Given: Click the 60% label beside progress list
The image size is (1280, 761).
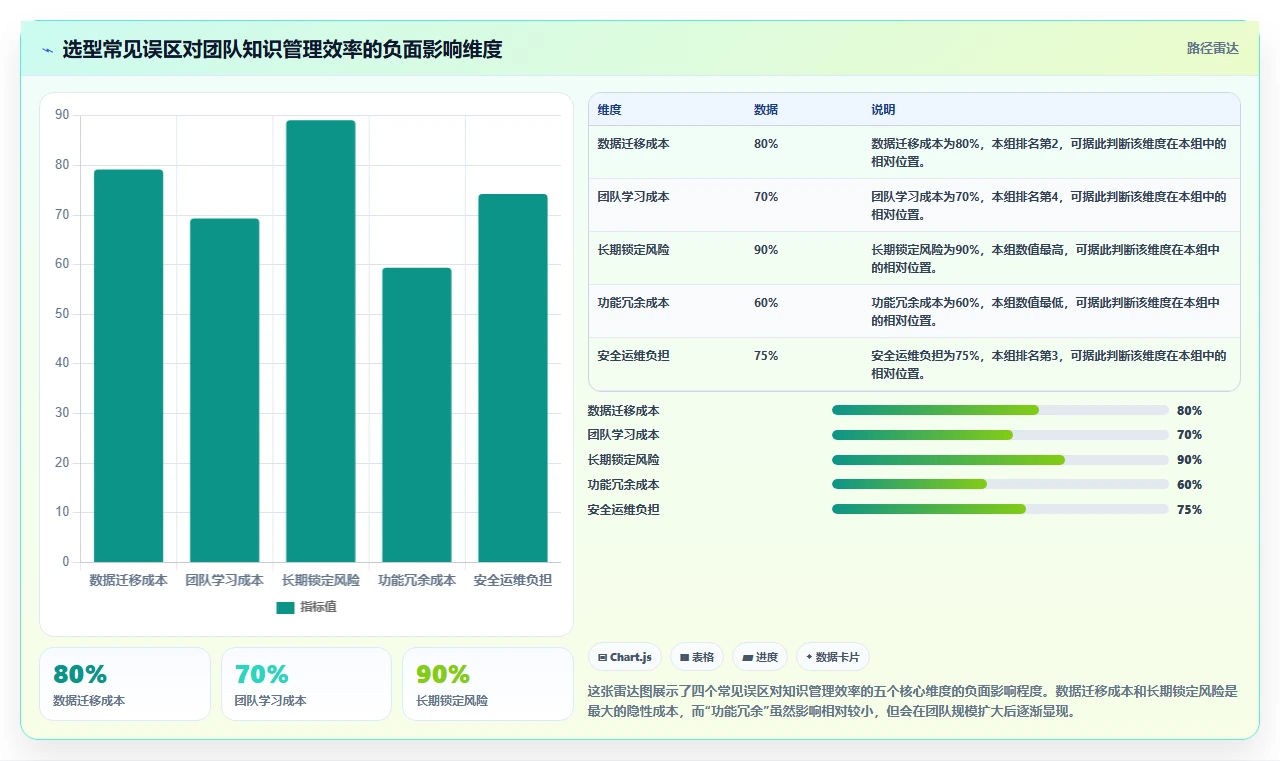Looking at the screenshot, I should coord(1189,485).
